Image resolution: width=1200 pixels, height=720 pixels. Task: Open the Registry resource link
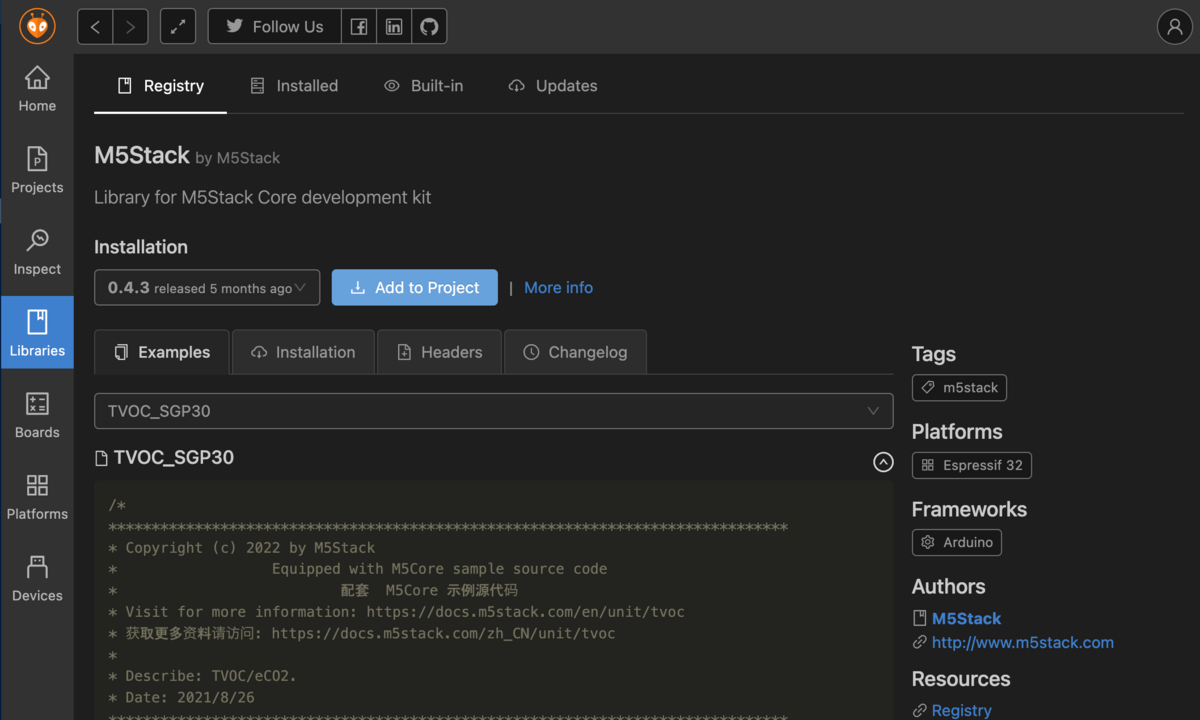pos(961,710)
